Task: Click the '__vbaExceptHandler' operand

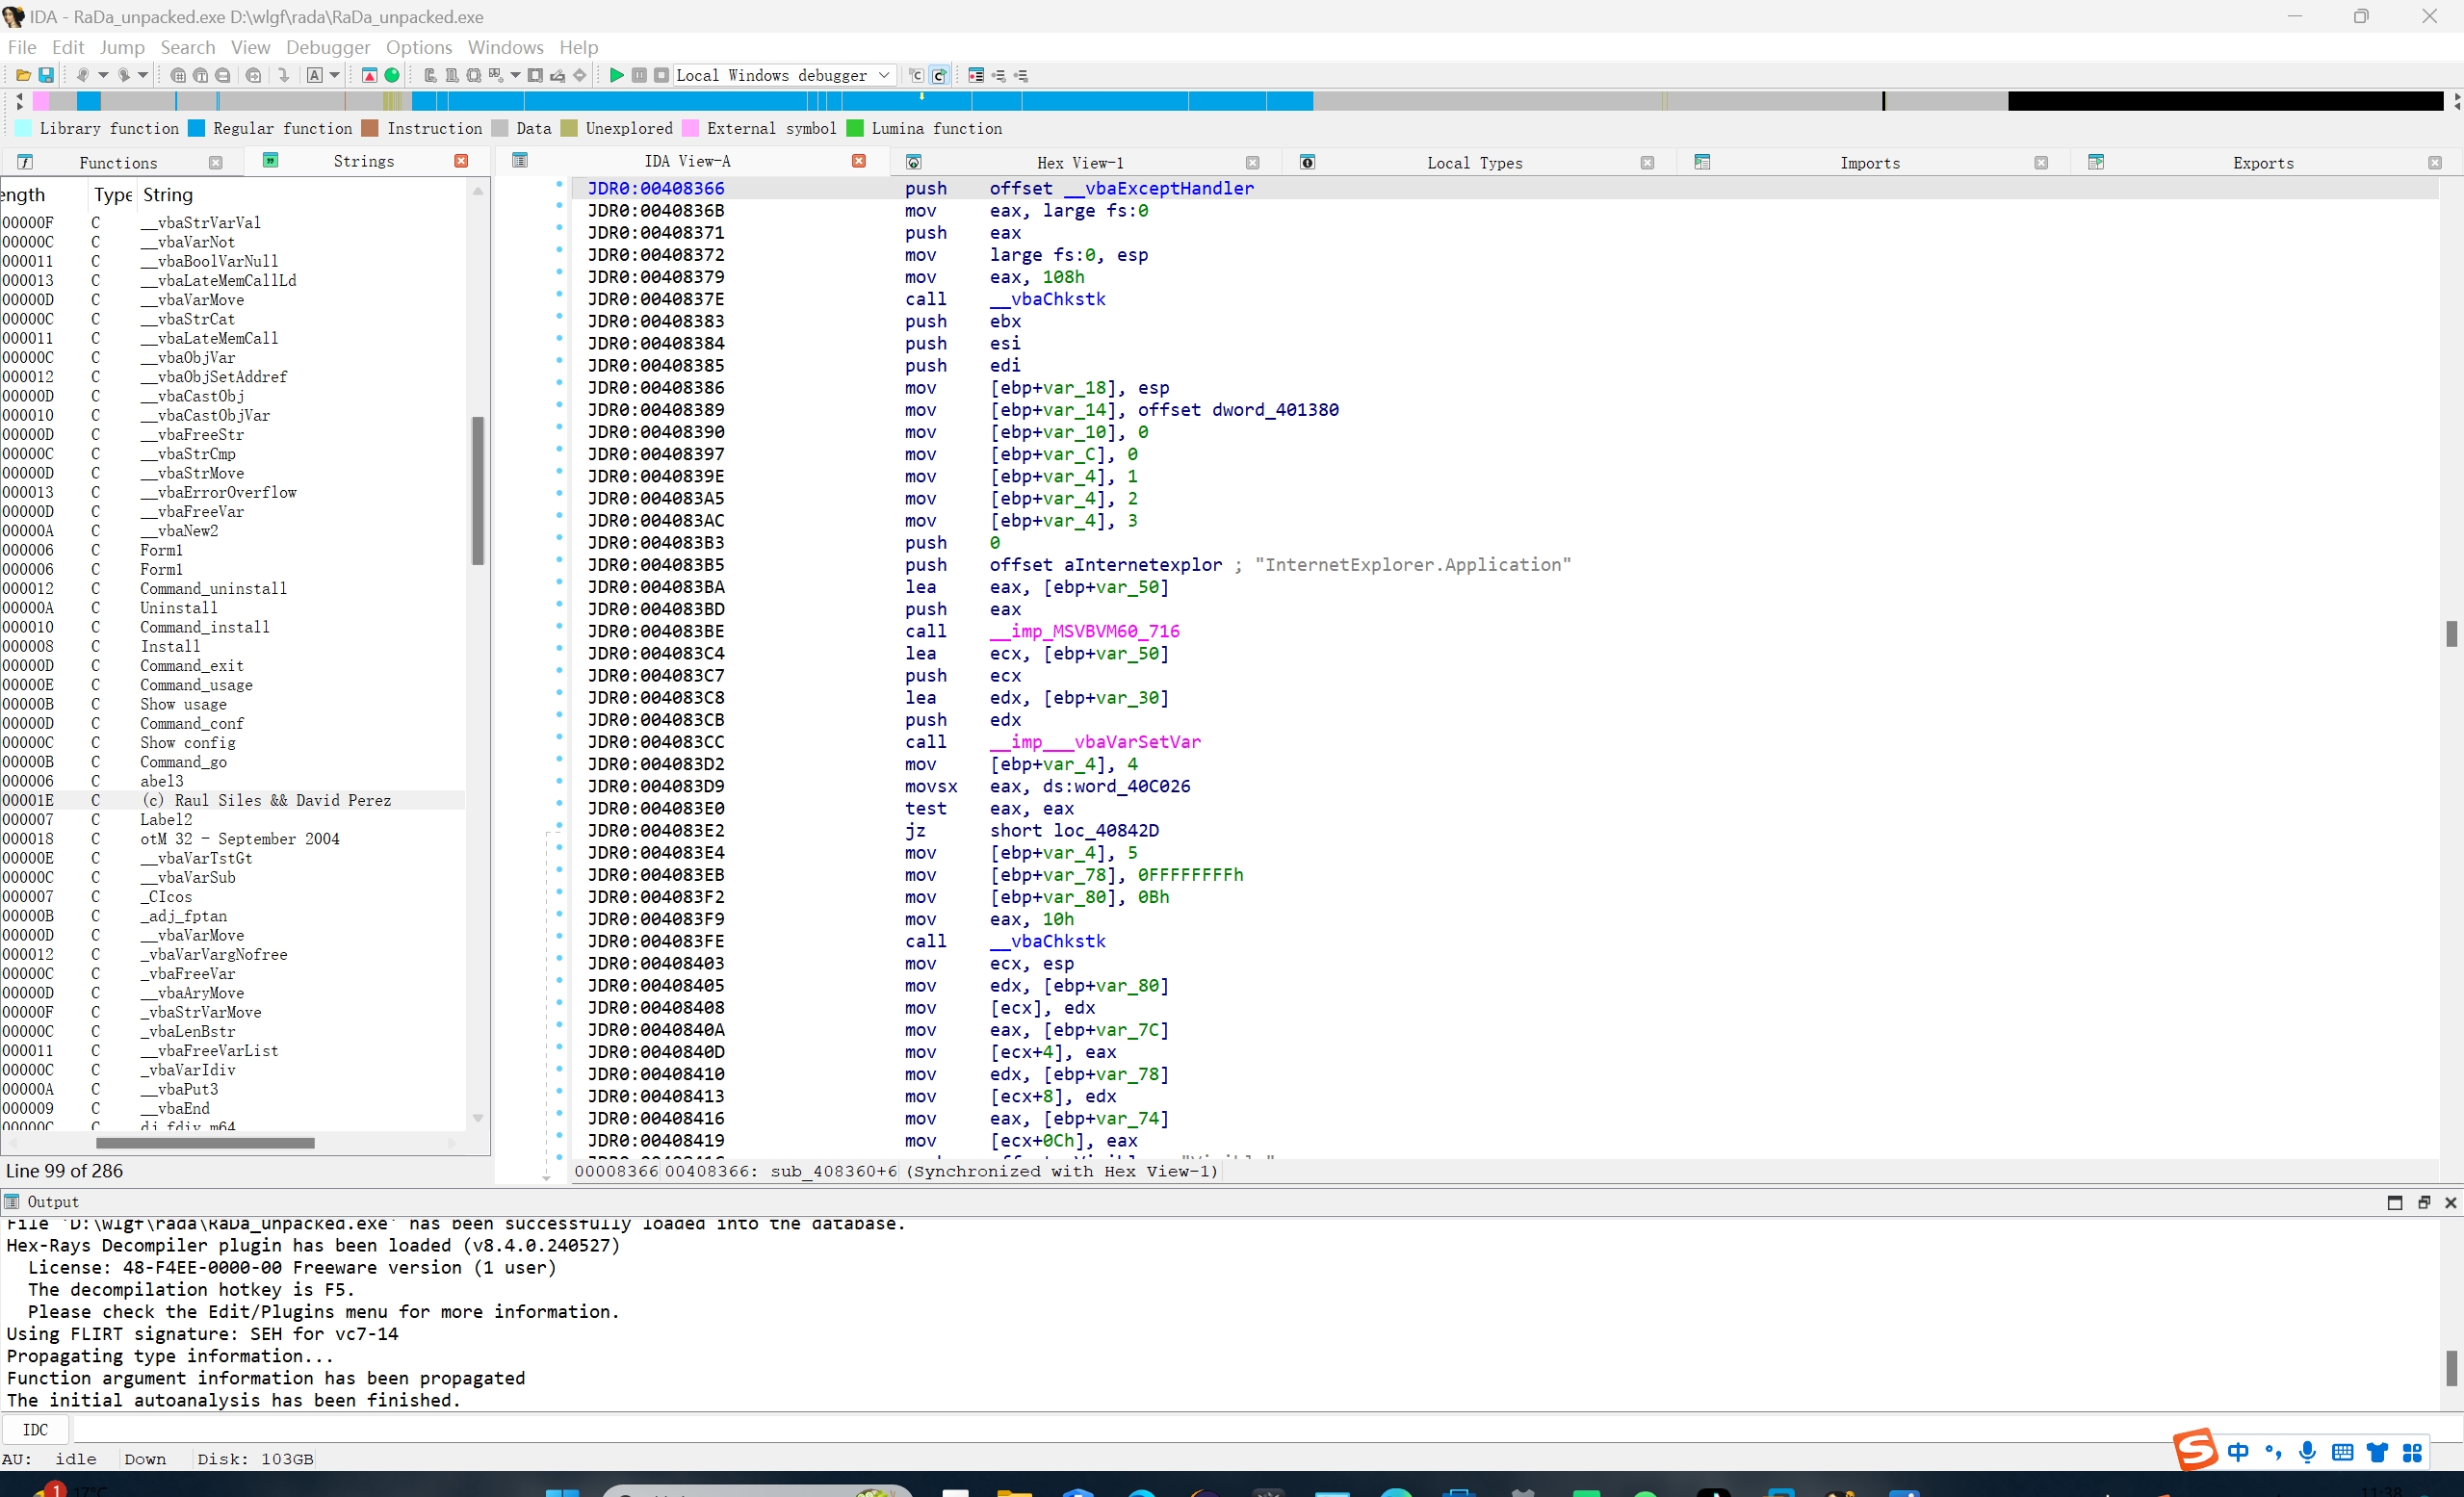Action: (1158, 188)
